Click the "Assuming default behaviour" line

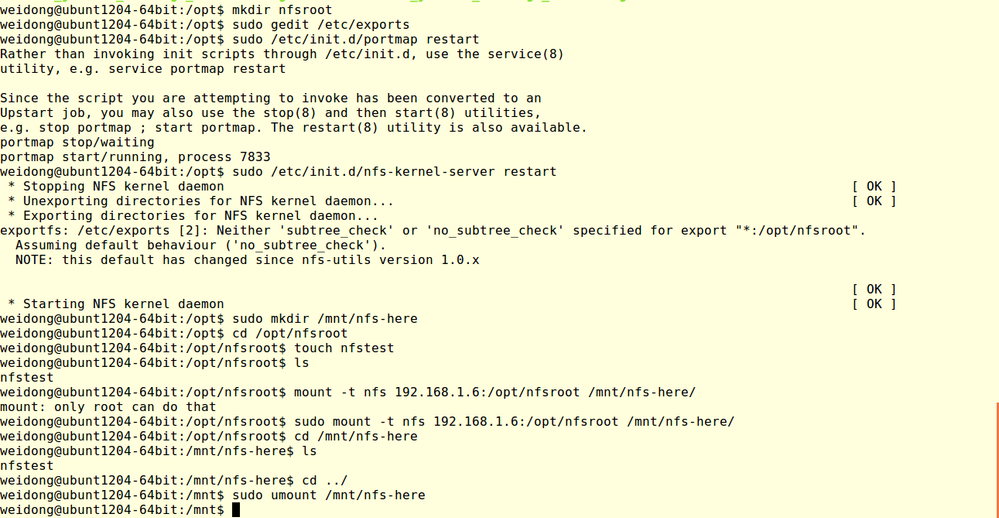[200, 245]
